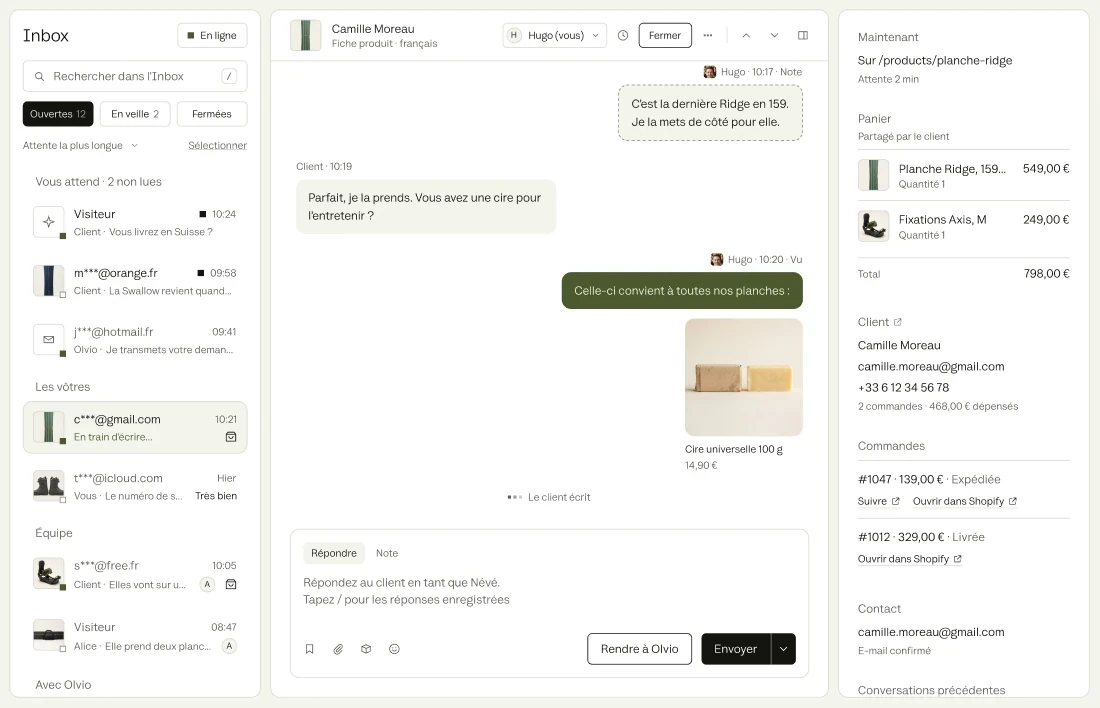Image resolution: width=1100 pixels, height=708 pixels.
Task: Click the bookmark saved replies icon in composer
Action: point(309,649)
